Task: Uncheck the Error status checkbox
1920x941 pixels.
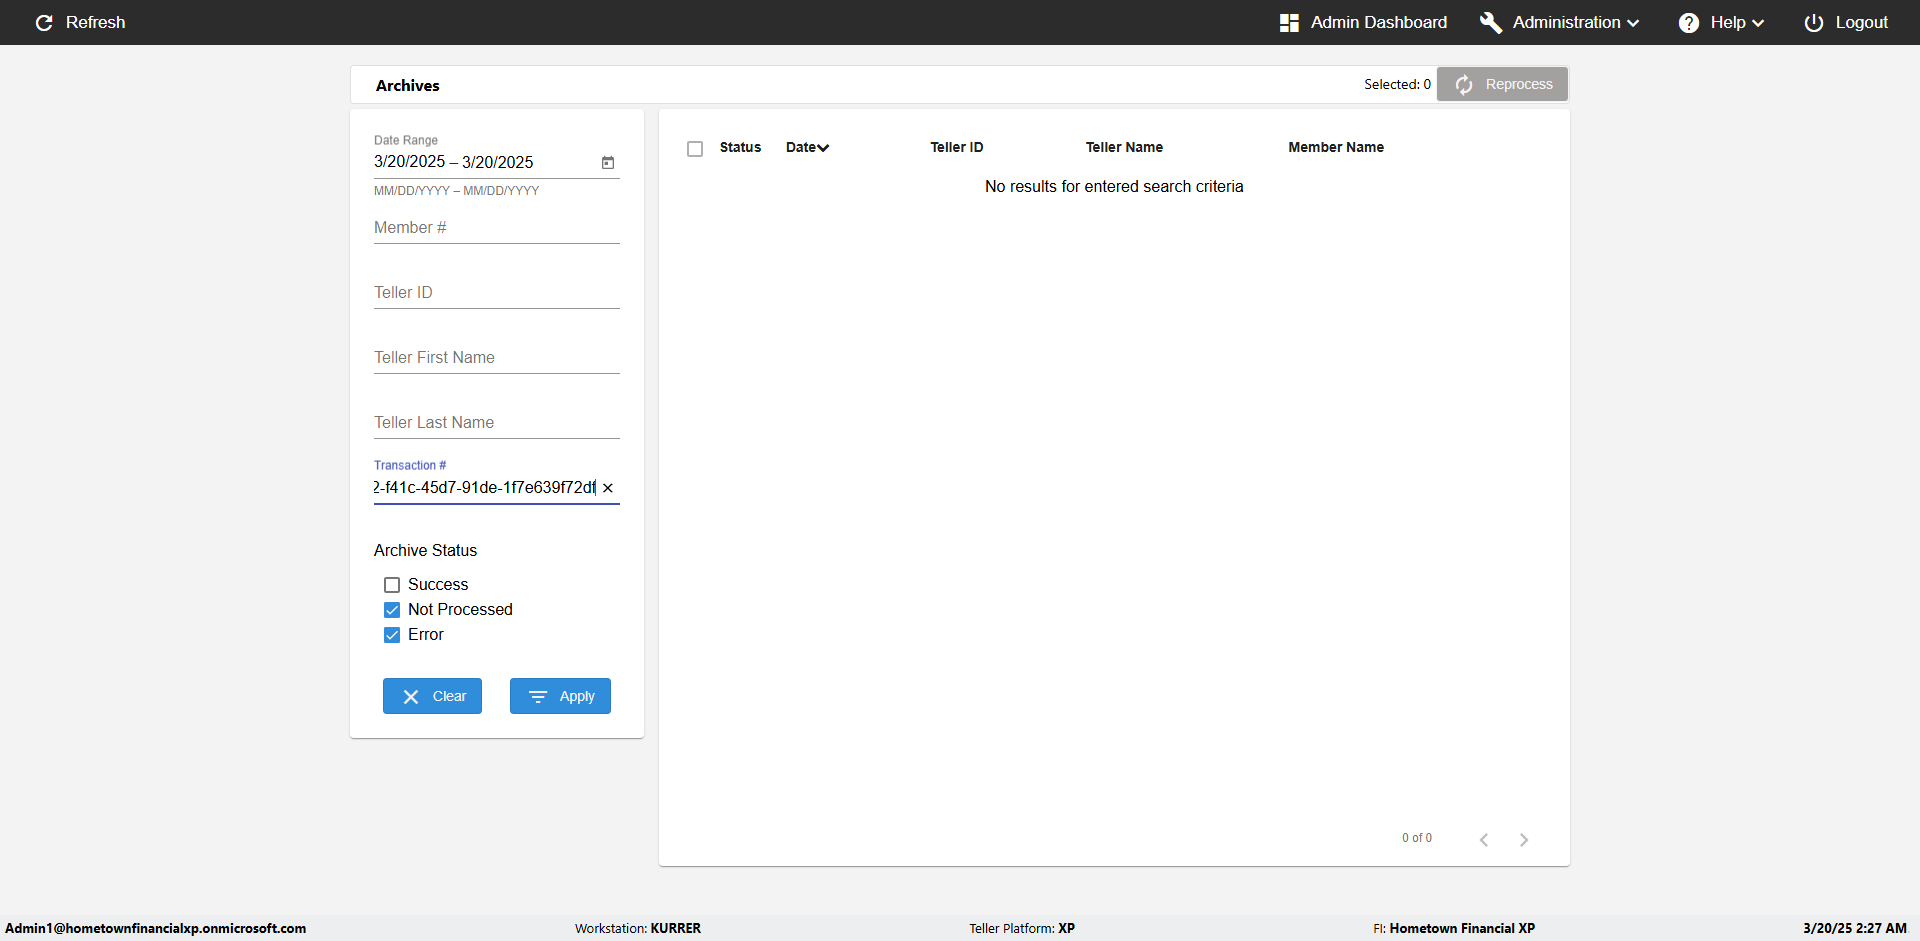Action: (x=392, y=635)
